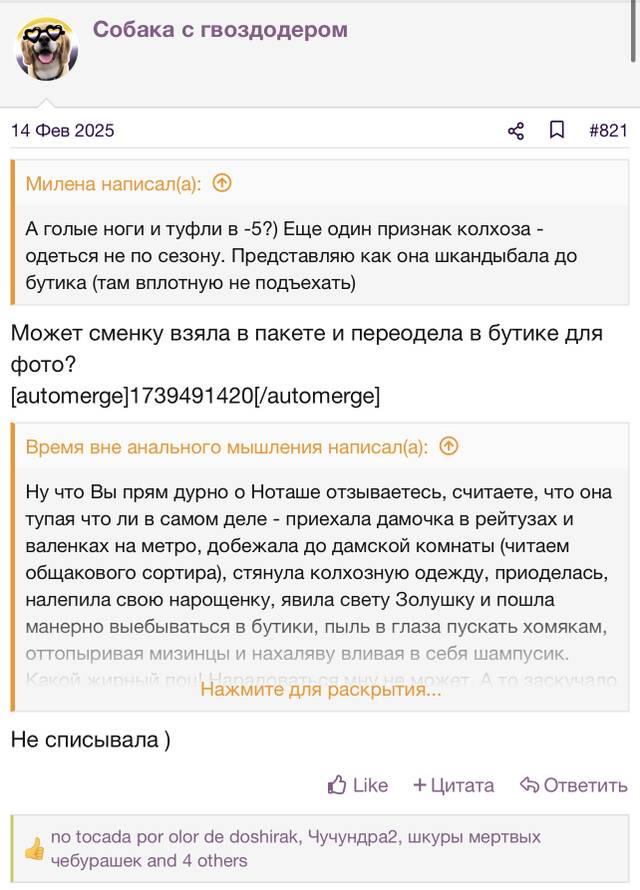Go to Время вне анального мышления's quoted post arrow

pos(449,447)
